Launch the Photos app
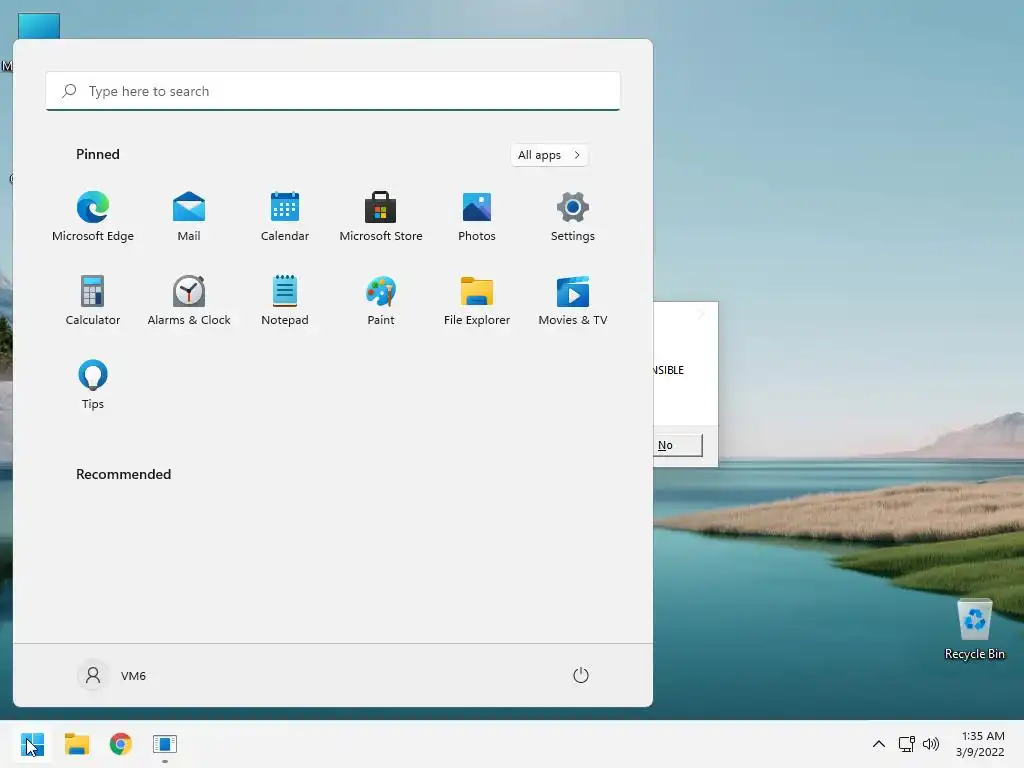This screenshot has width=1024, height=768. [x=477, y=217]
